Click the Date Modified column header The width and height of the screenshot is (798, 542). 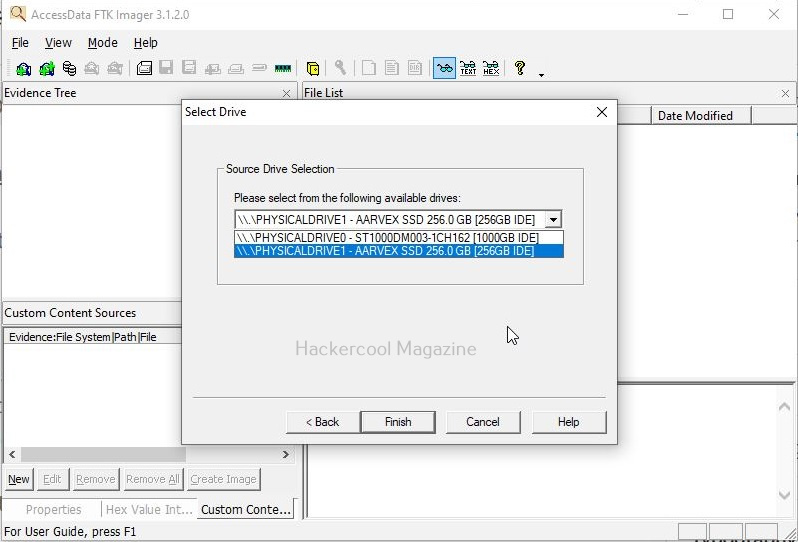(695, 116)
